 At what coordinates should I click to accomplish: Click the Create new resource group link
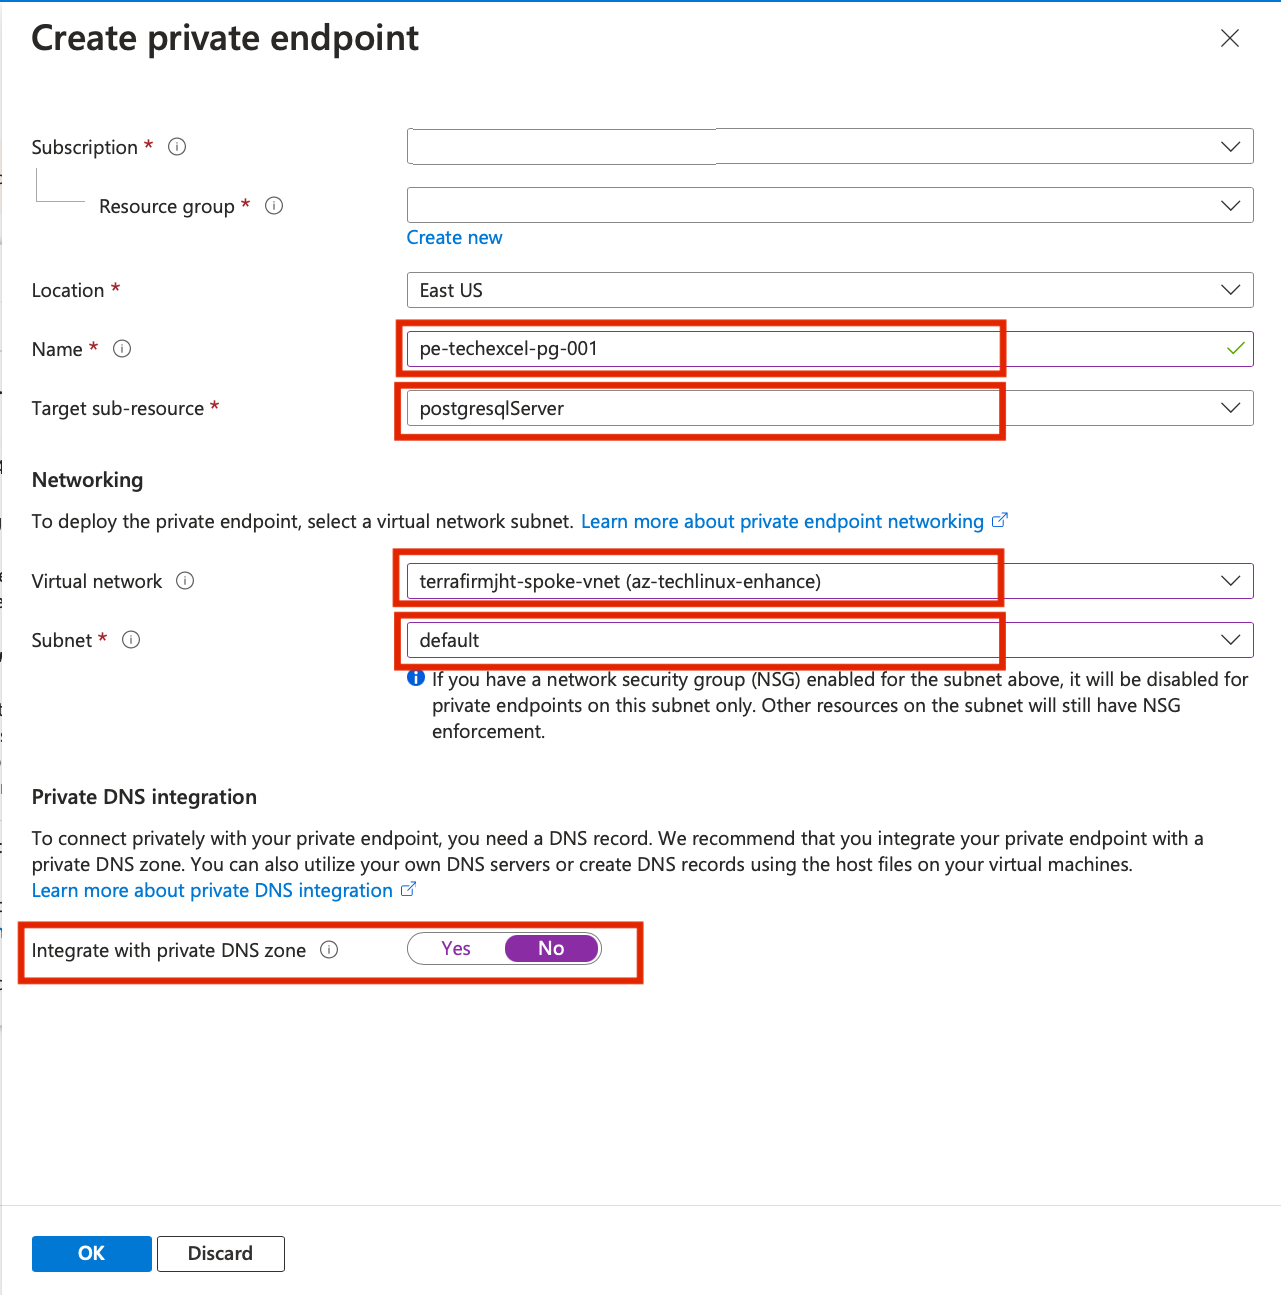coord(454,238)
